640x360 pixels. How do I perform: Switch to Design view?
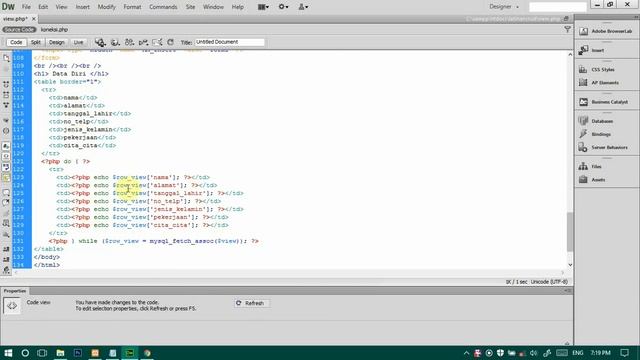point(56,42)
